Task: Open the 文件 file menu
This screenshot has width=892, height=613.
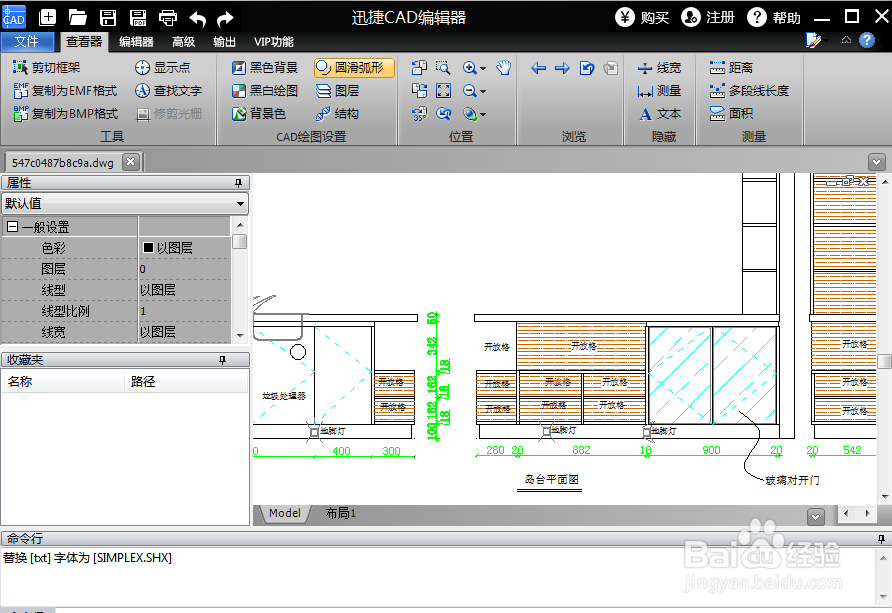Action: pyautogui.click(x=27, y=42)
